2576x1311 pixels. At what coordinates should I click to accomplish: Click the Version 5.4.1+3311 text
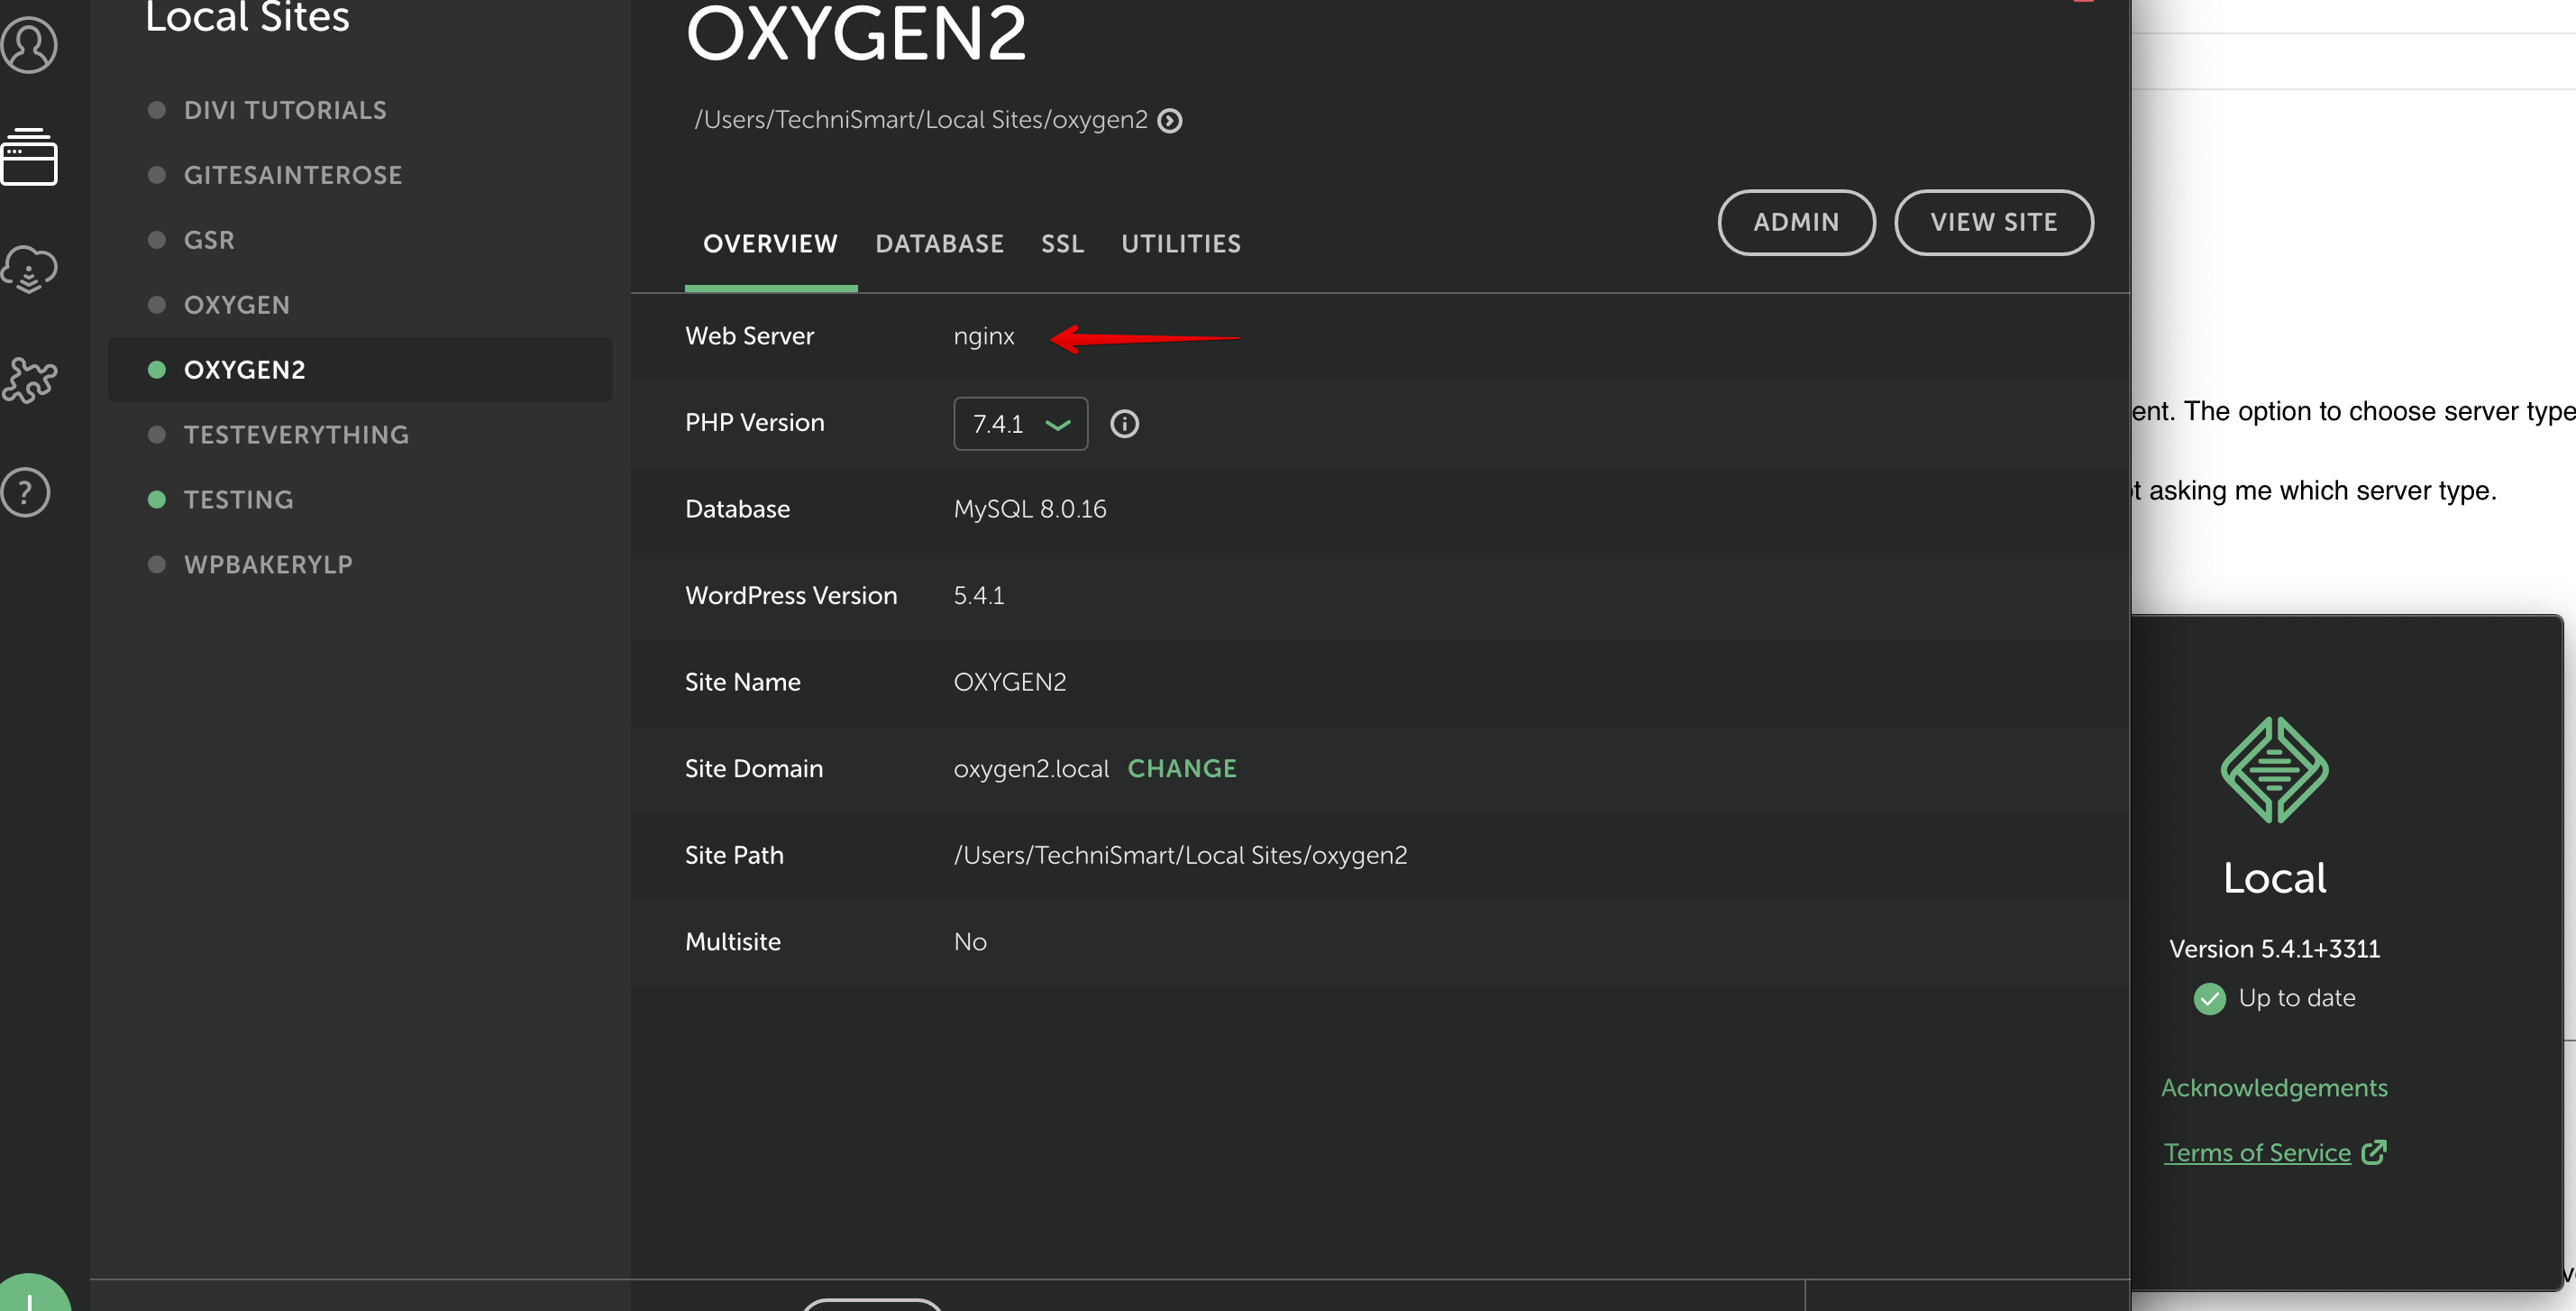pyautogui.click(x=2274, y=949)
